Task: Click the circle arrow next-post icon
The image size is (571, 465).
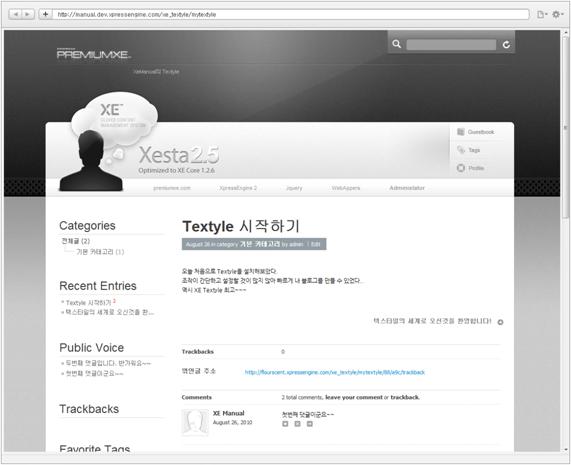Action: [x=500, y=322]
